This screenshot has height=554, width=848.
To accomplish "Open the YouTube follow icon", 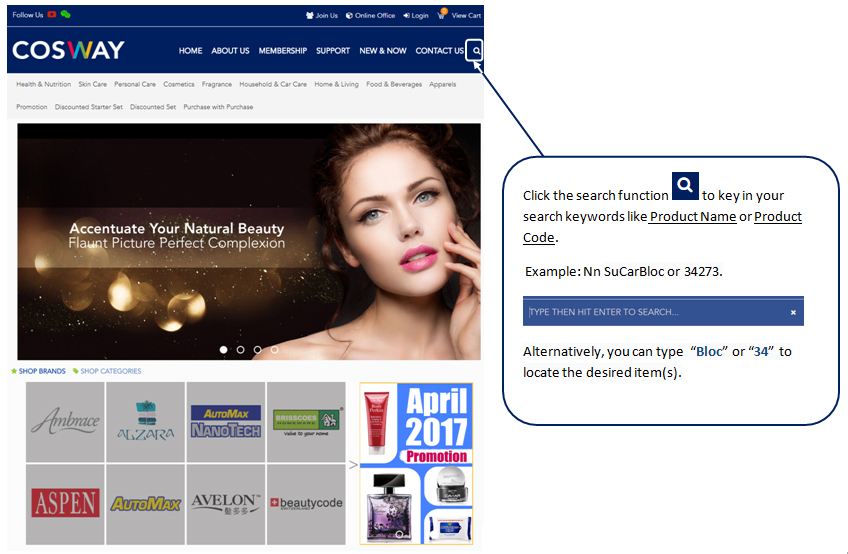I will (x=52, y=15).
